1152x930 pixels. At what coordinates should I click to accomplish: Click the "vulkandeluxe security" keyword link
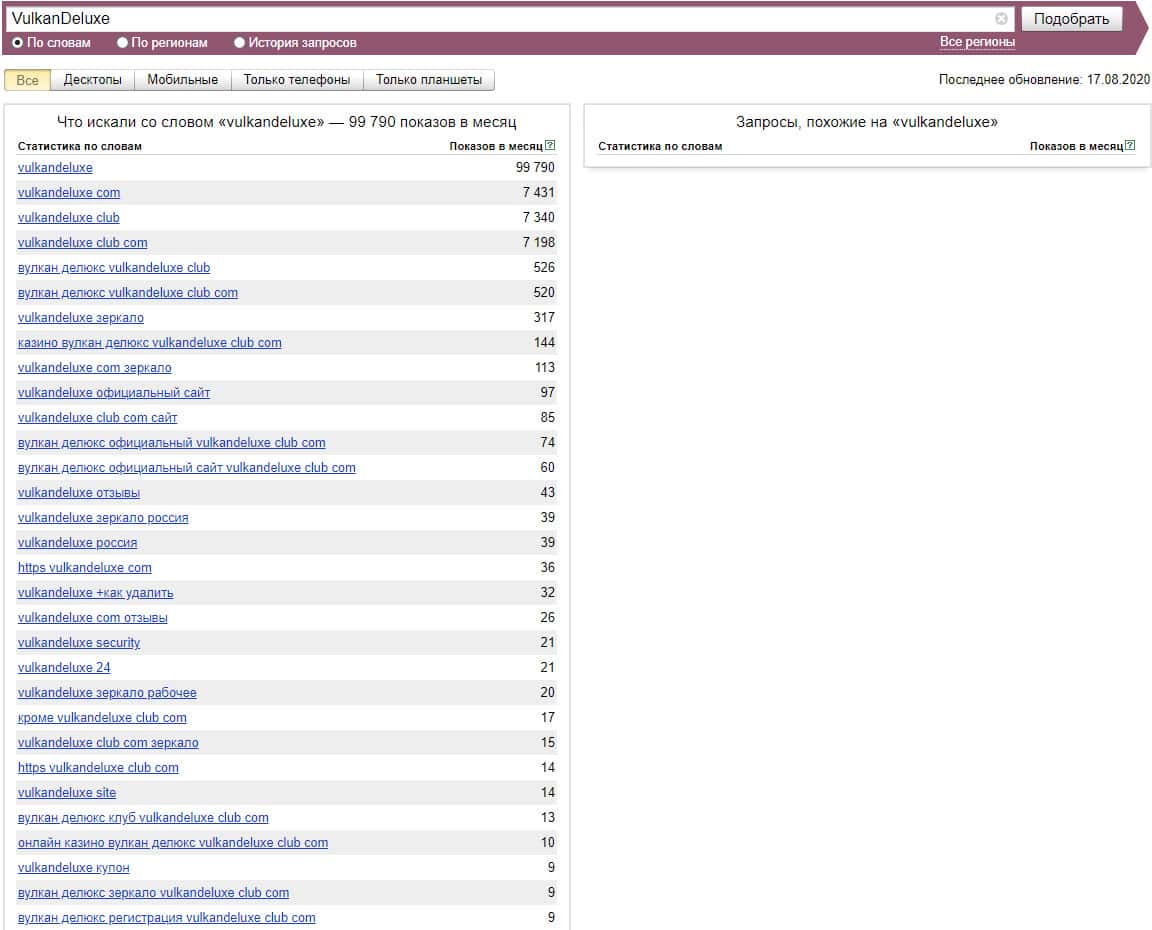click(79, 642)
